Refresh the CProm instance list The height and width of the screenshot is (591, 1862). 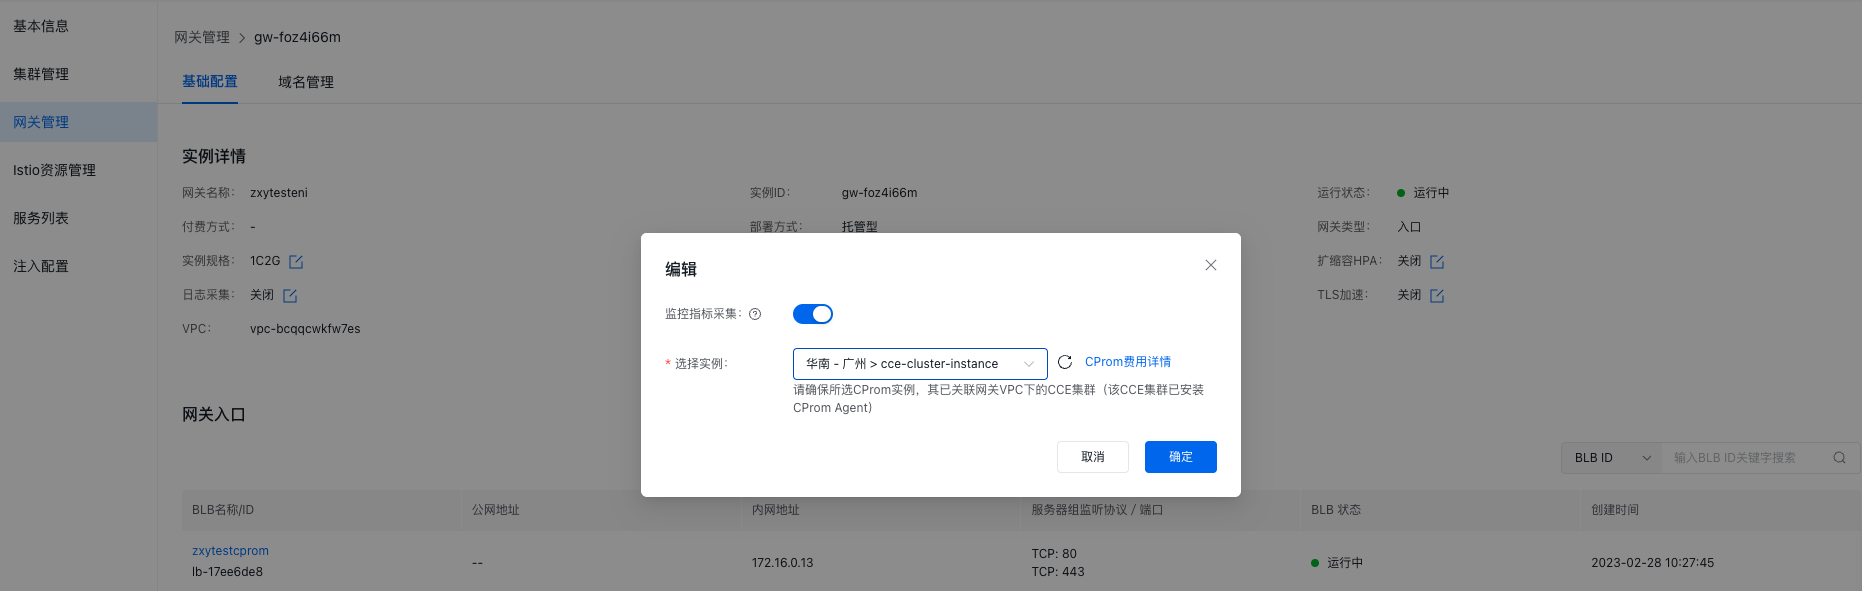point(1065,362)
